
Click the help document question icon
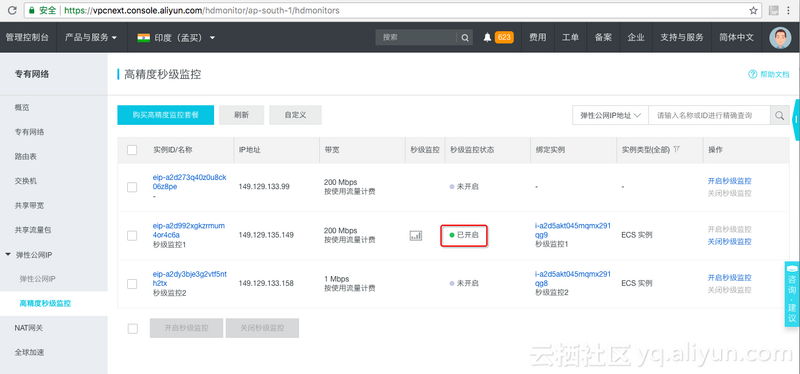[x=753, y=74]
